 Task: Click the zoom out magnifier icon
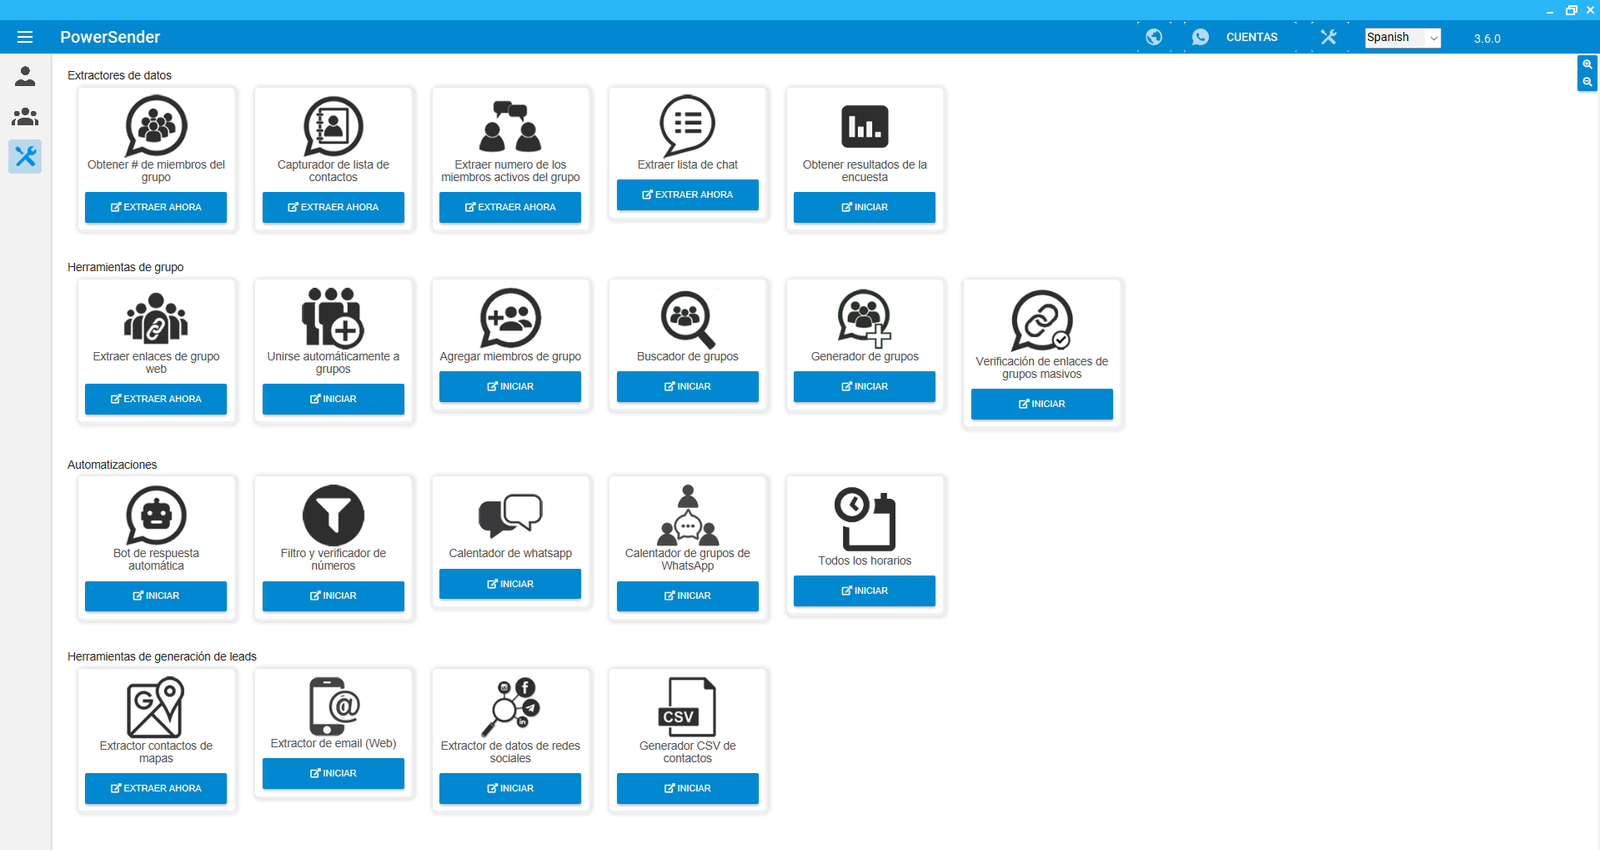pos(1587,82)
